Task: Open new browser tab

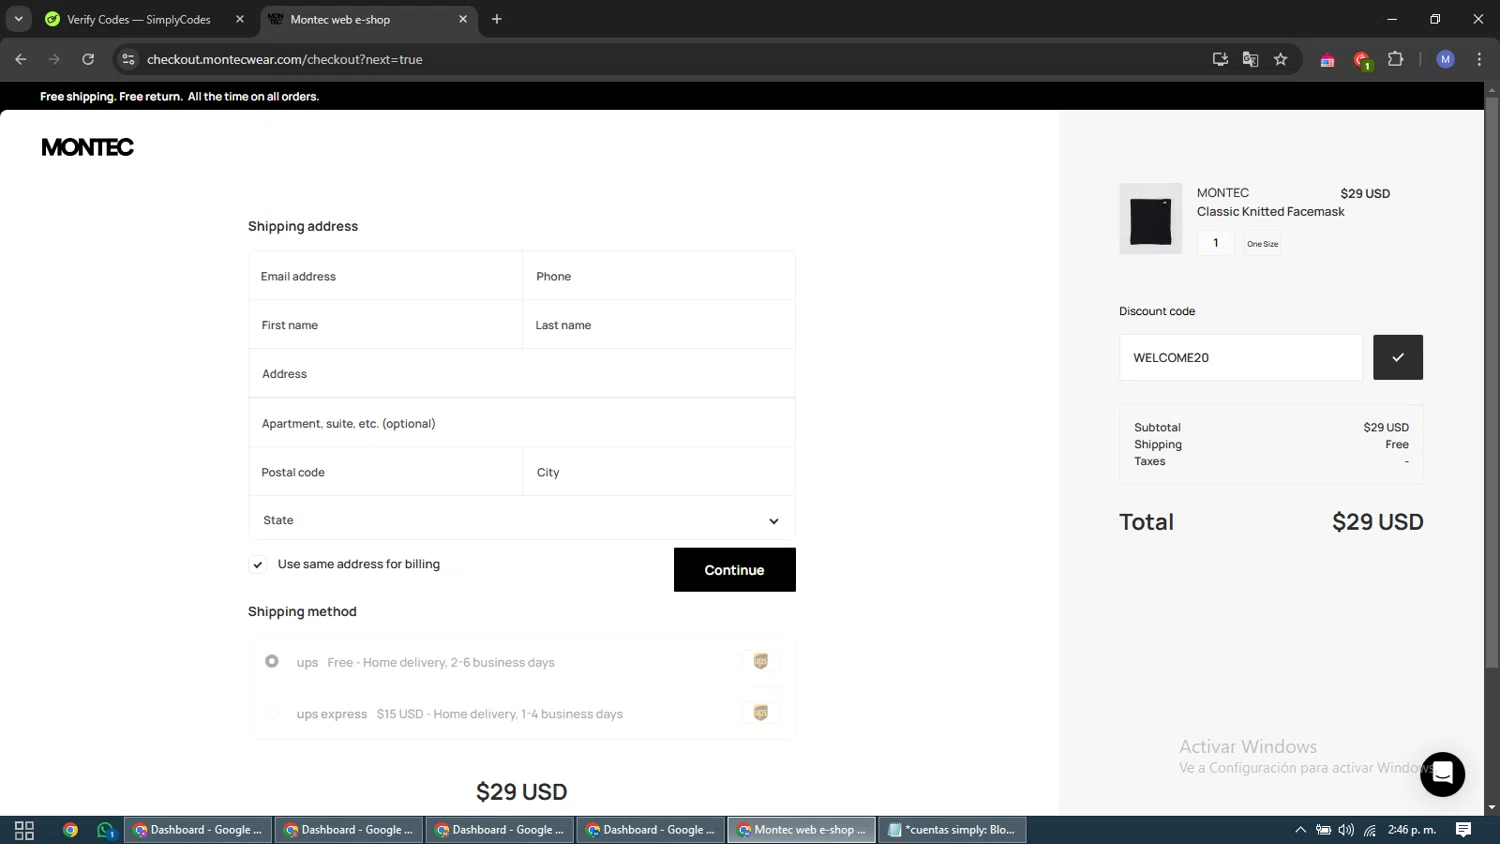Action: (497, 19)
